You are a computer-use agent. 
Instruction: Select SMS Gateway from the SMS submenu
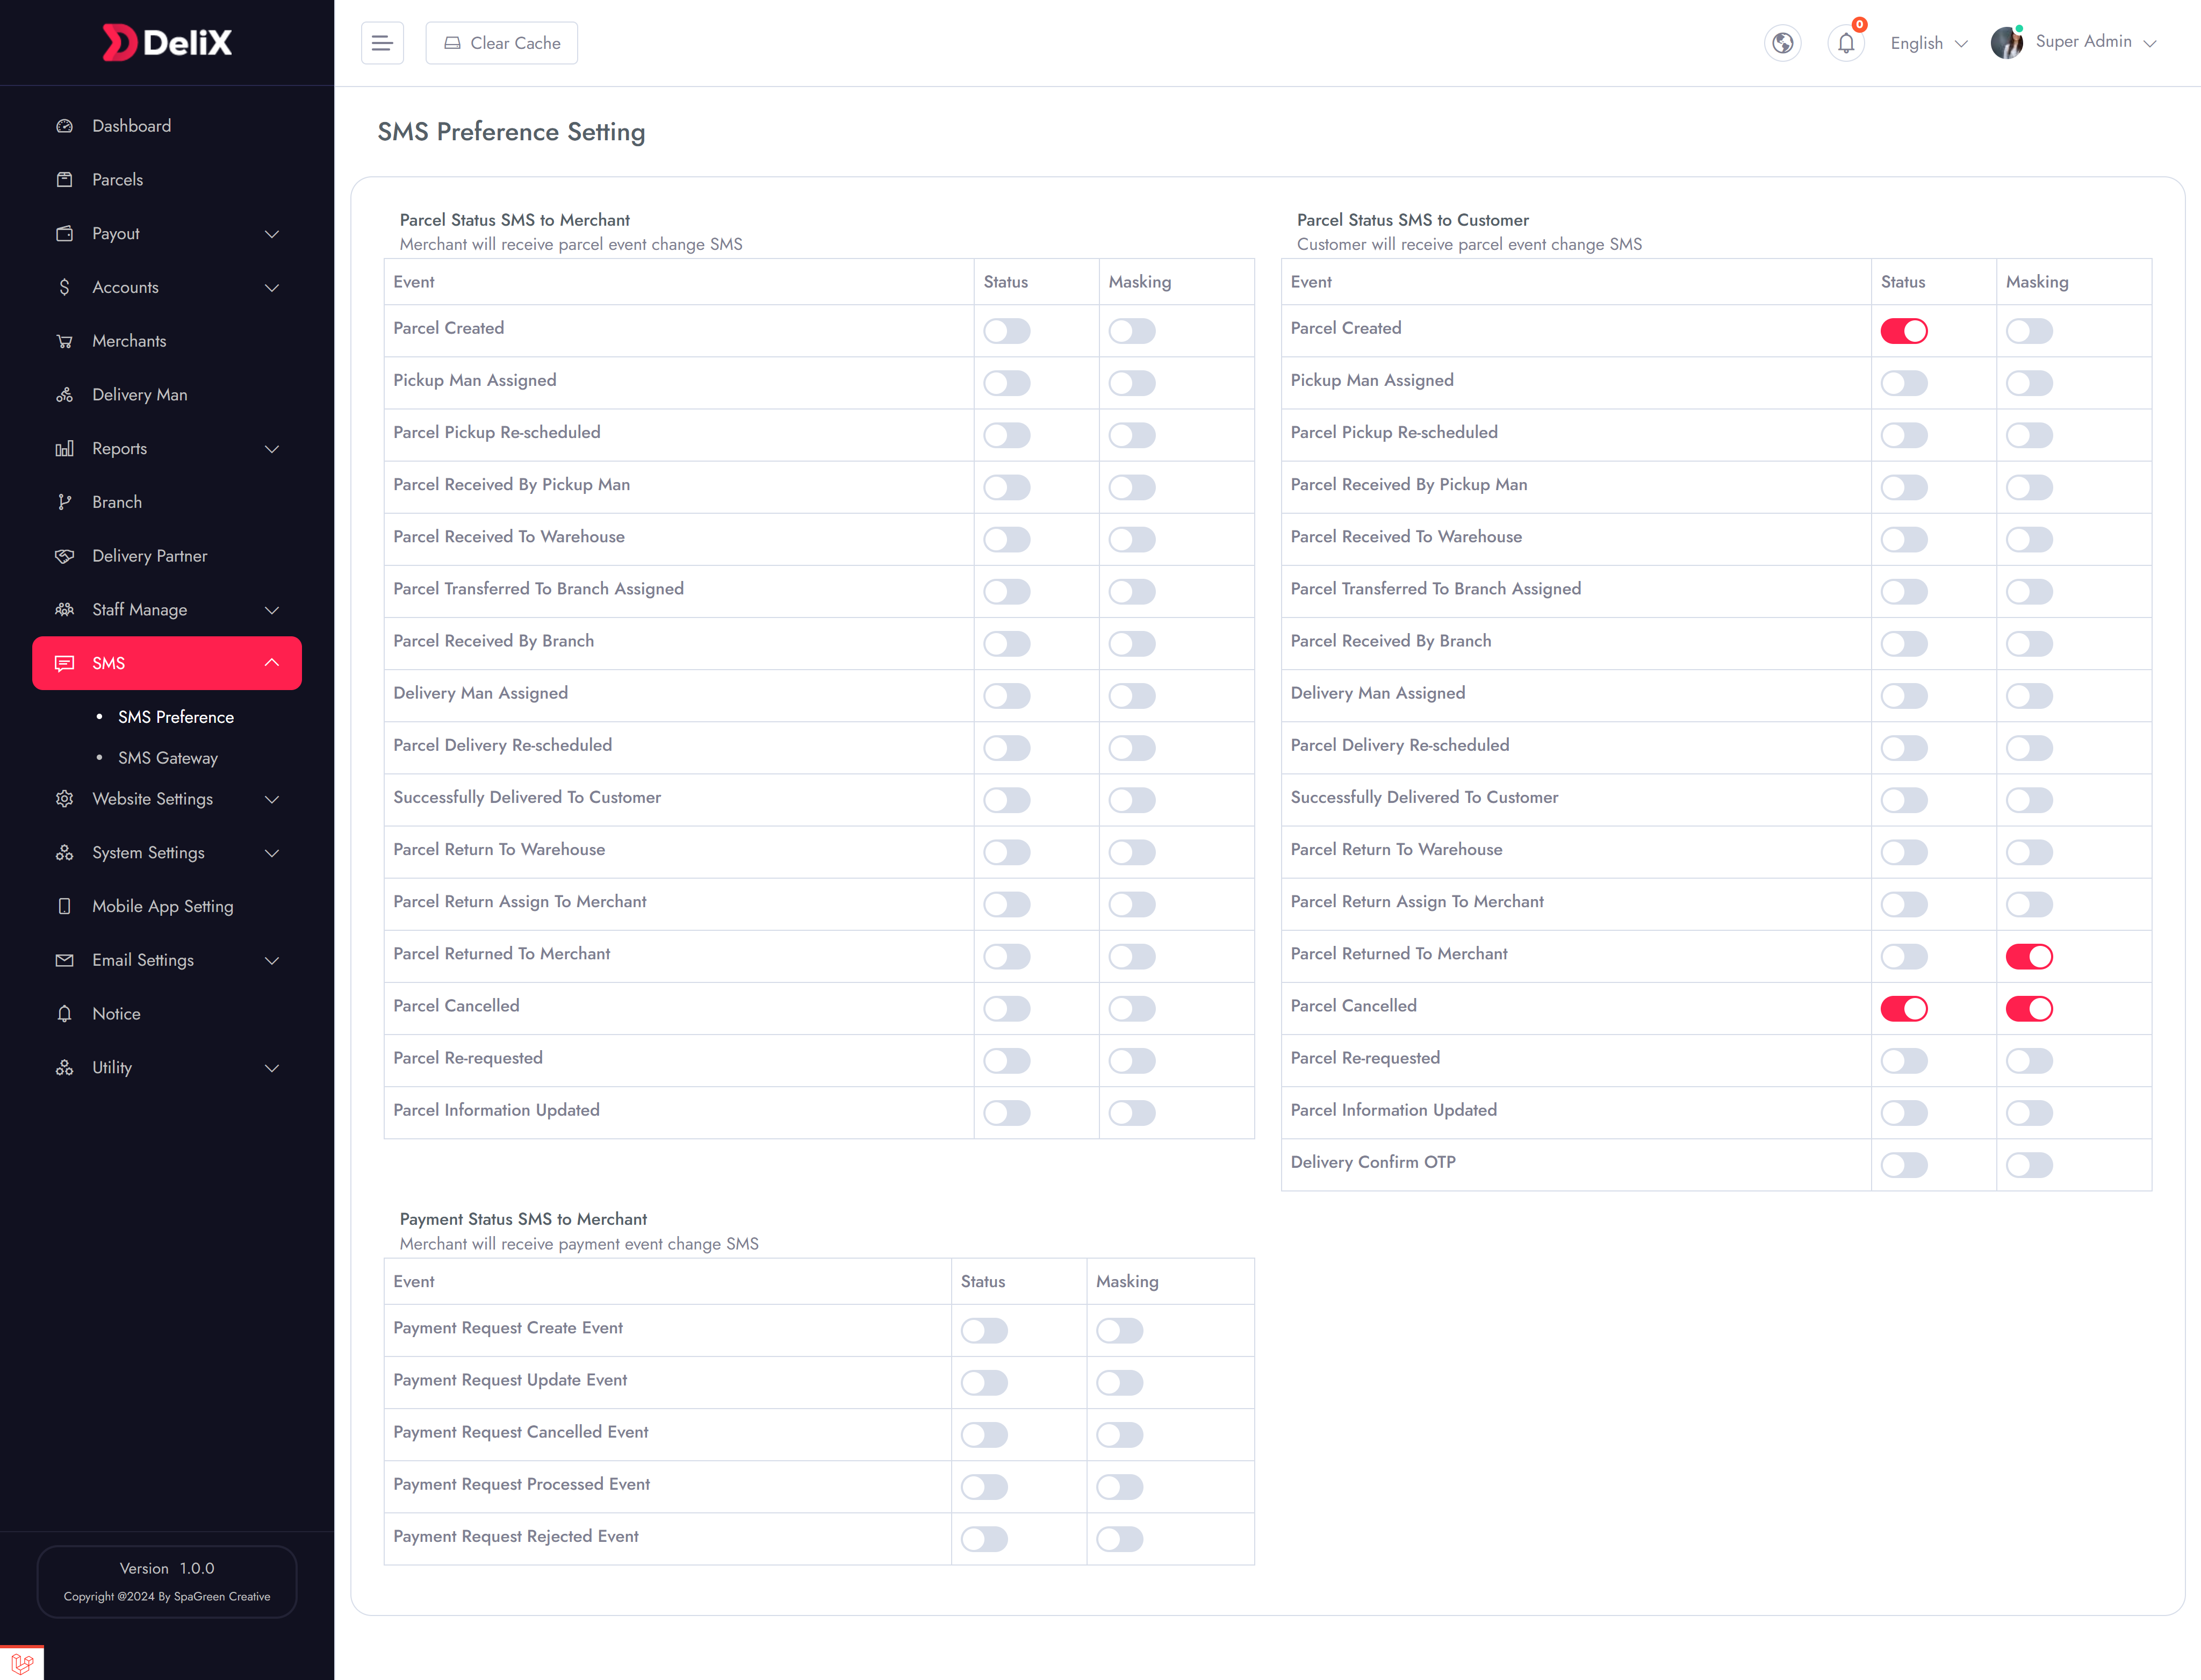point(168,758)
